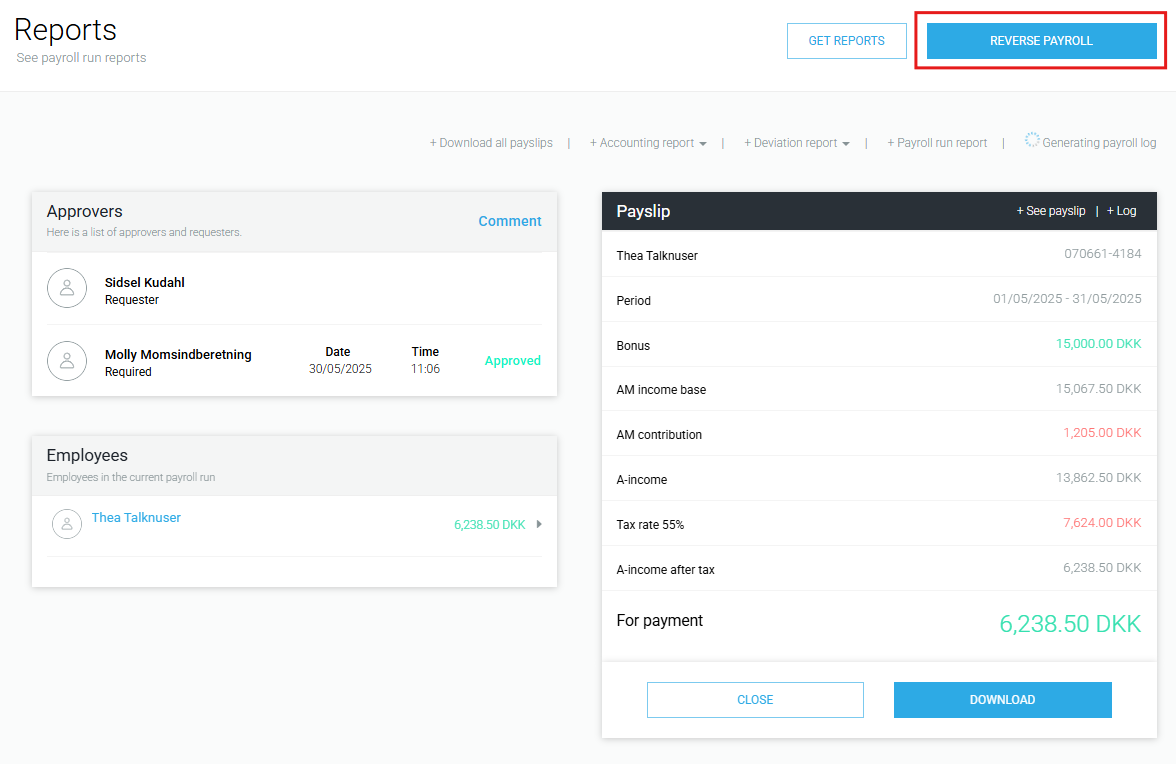Open the Payroll run report link
Viewport: 1176px width, 764px height.
click(937, 143)
